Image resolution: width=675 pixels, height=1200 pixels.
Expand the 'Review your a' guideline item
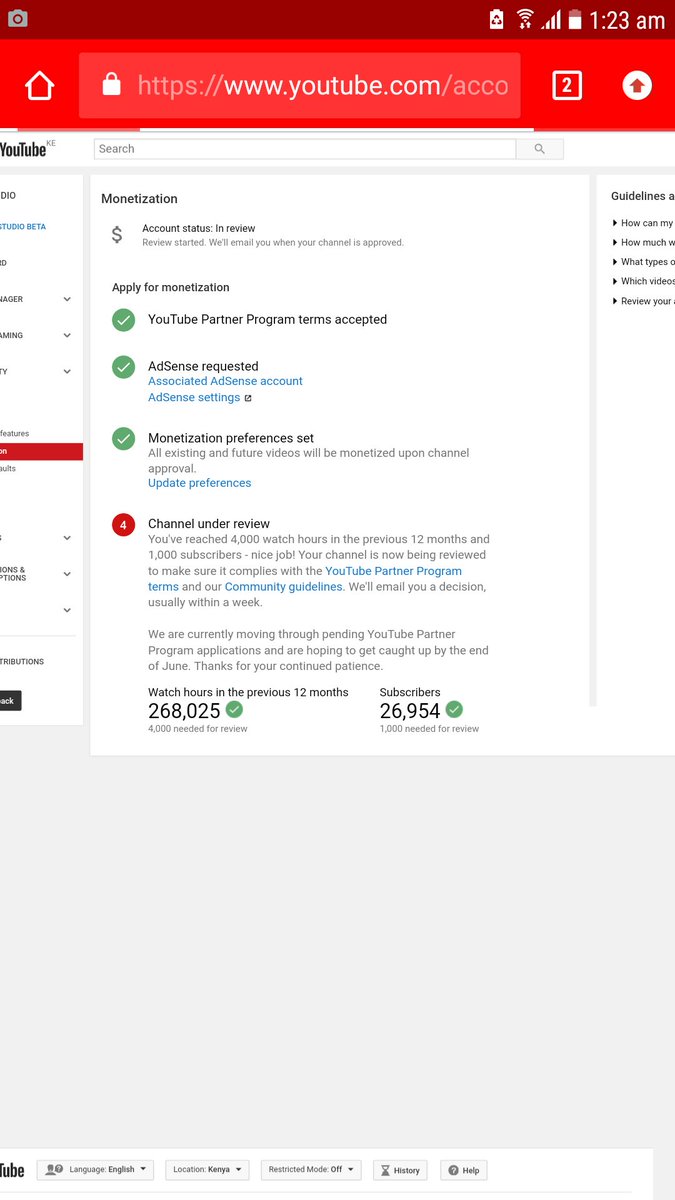pos(643,301)
